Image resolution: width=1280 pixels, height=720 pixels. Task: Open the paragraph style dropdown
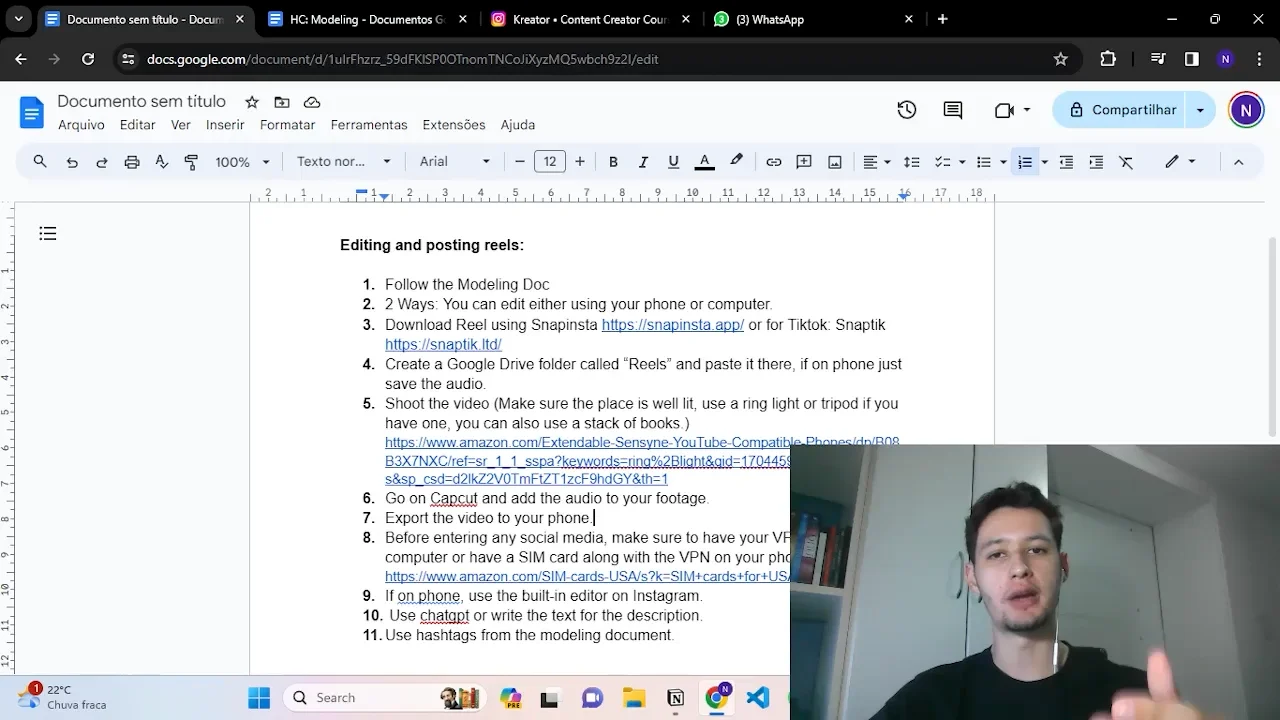344,162
